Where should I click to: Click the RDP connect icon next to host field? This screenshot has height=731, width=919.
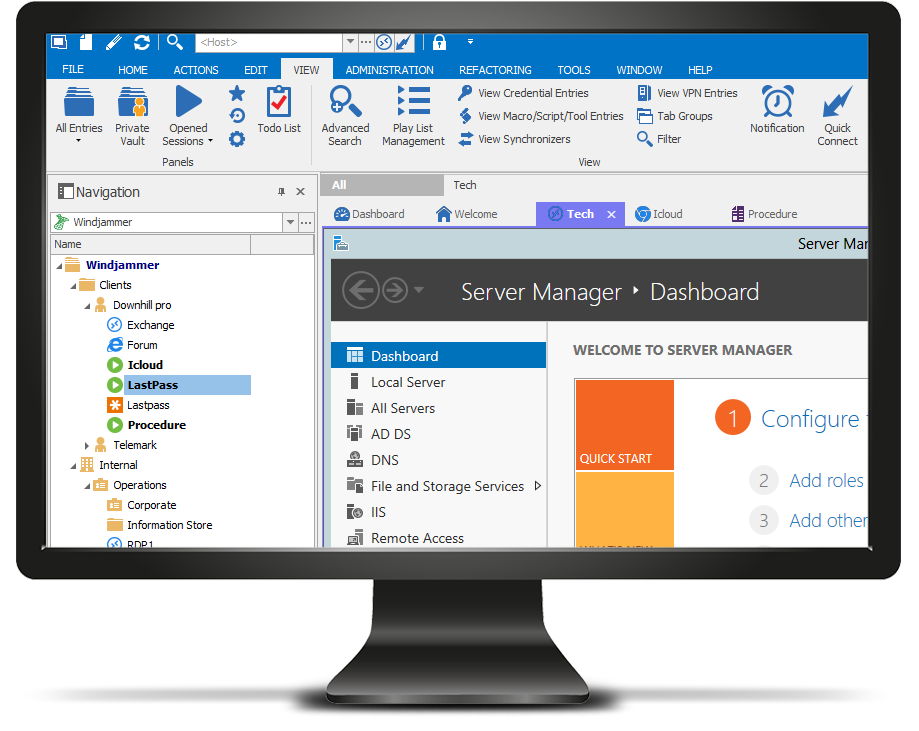[384, 42]
